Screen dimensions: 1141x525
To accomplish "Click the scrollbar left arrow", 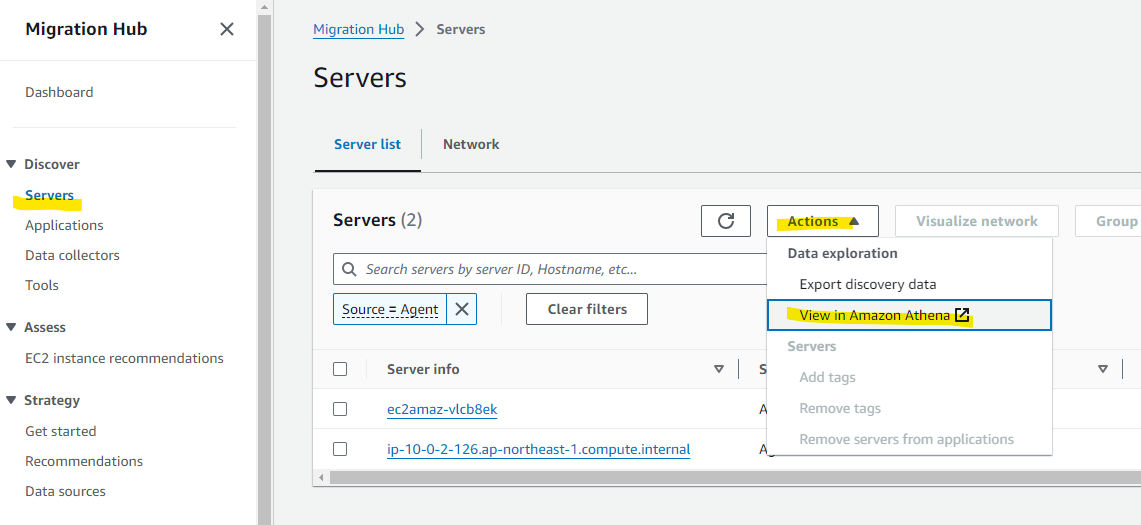I will 321,478.
